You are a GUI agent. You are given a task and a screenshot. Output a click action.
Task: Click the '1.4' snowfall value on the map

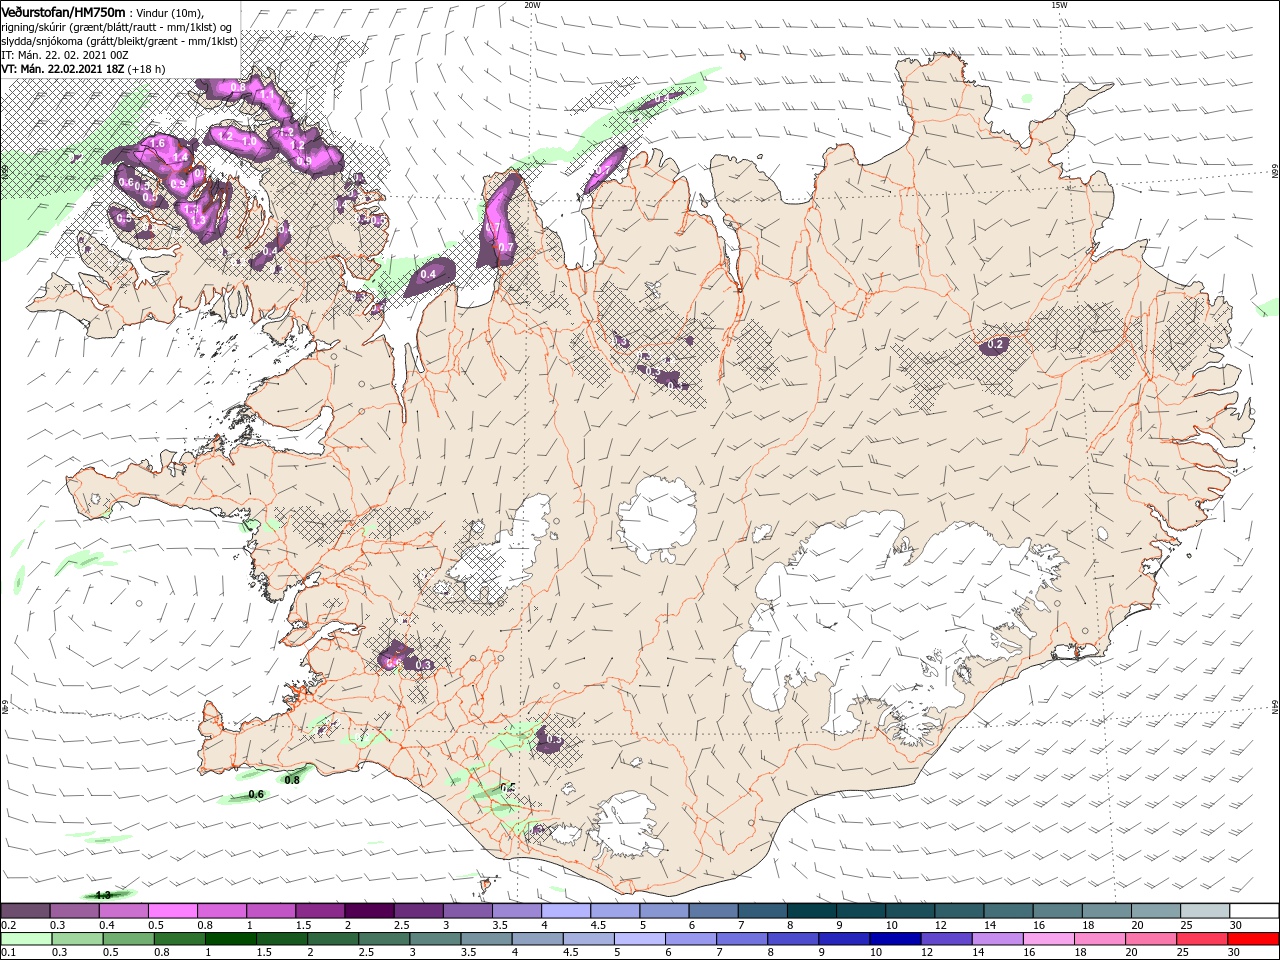click(181, 157)
